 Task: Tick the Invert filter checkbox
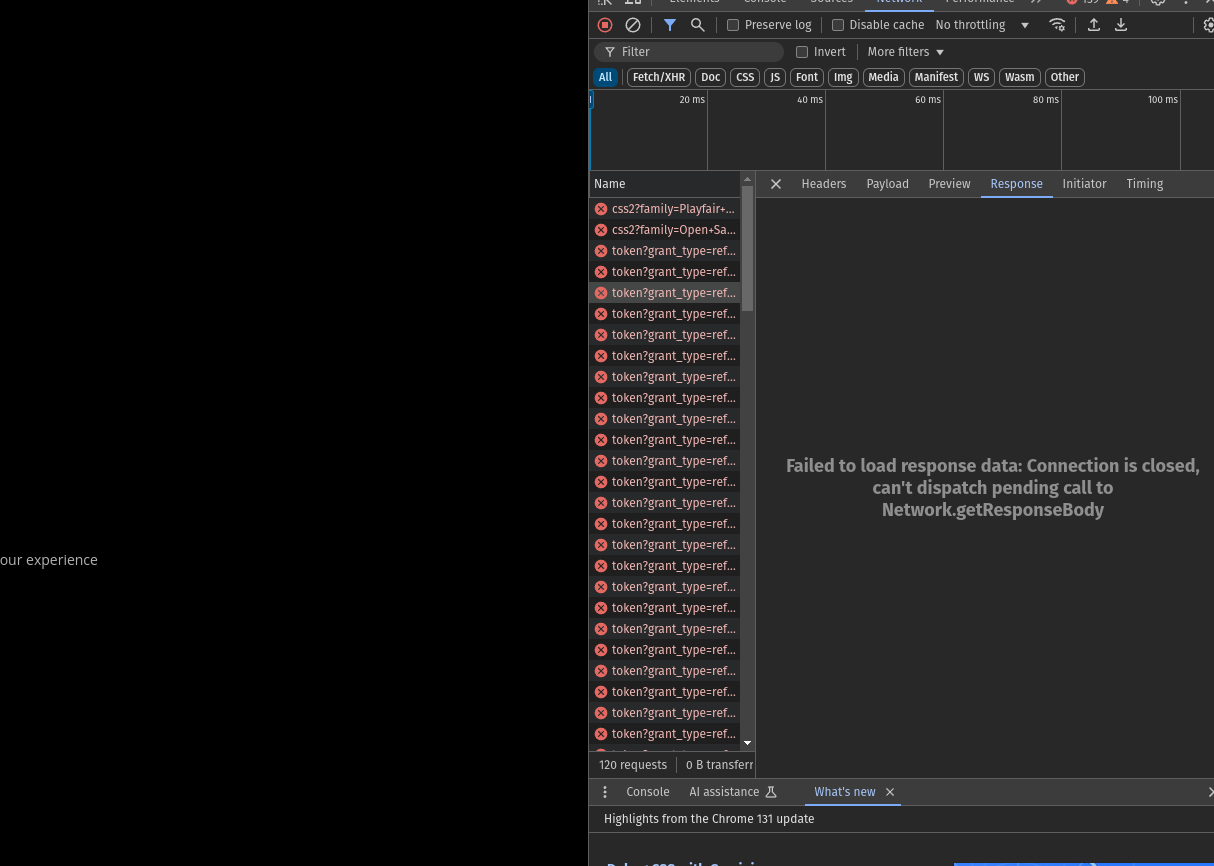802,52
